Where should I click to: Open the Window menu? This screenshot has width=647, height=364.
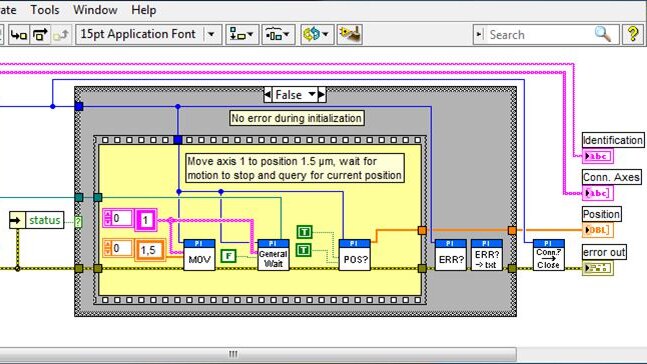[95, 9]
